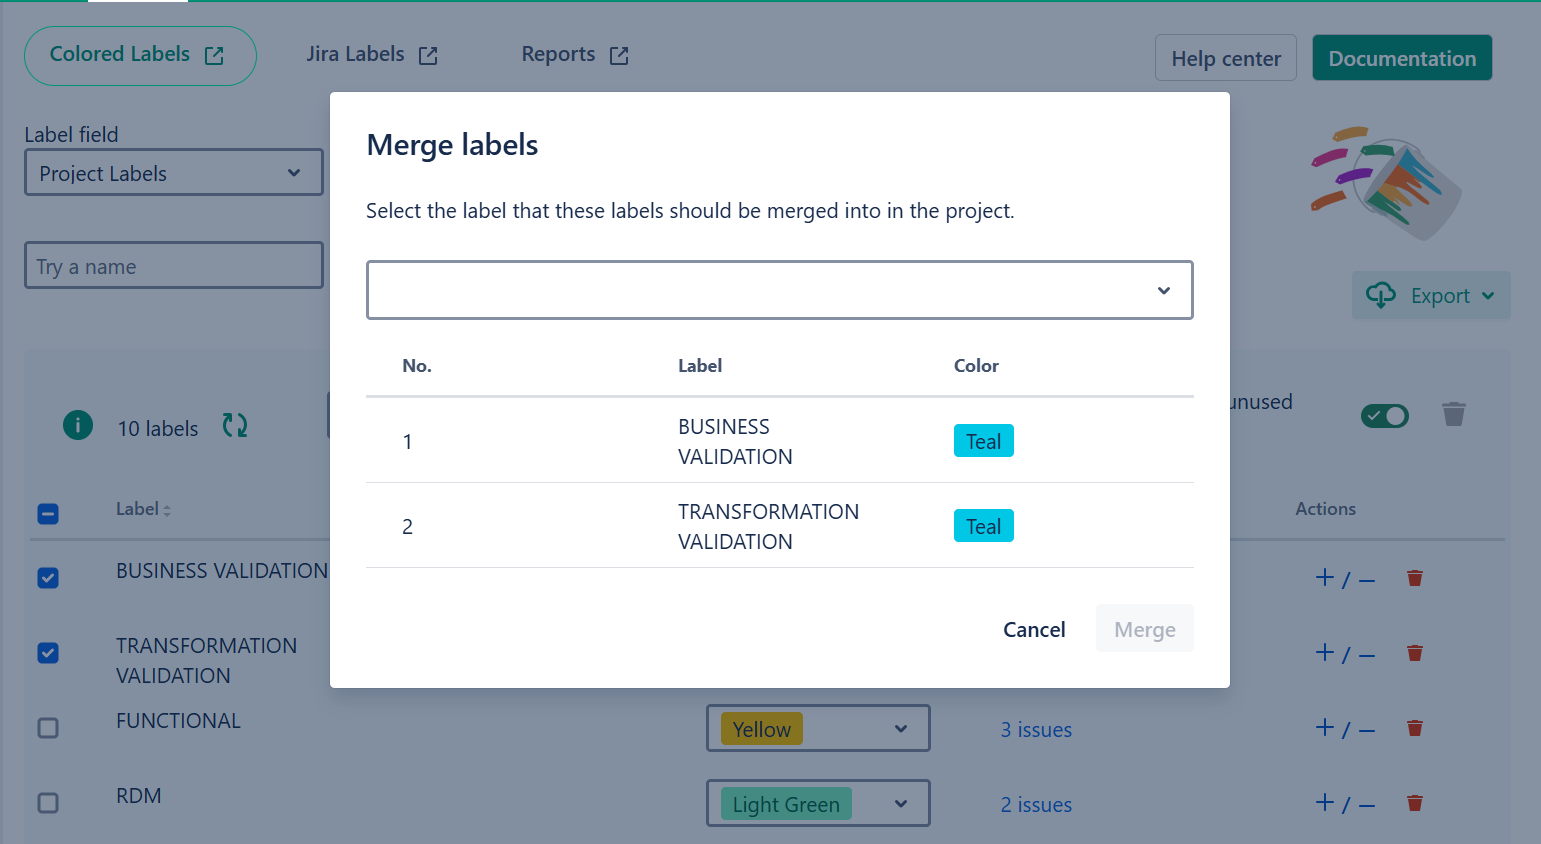The height and width of the screenshot is (844, 1541).
Task: Delete the FUNCTIONAL label with red trash icon
Action: 1414,728
